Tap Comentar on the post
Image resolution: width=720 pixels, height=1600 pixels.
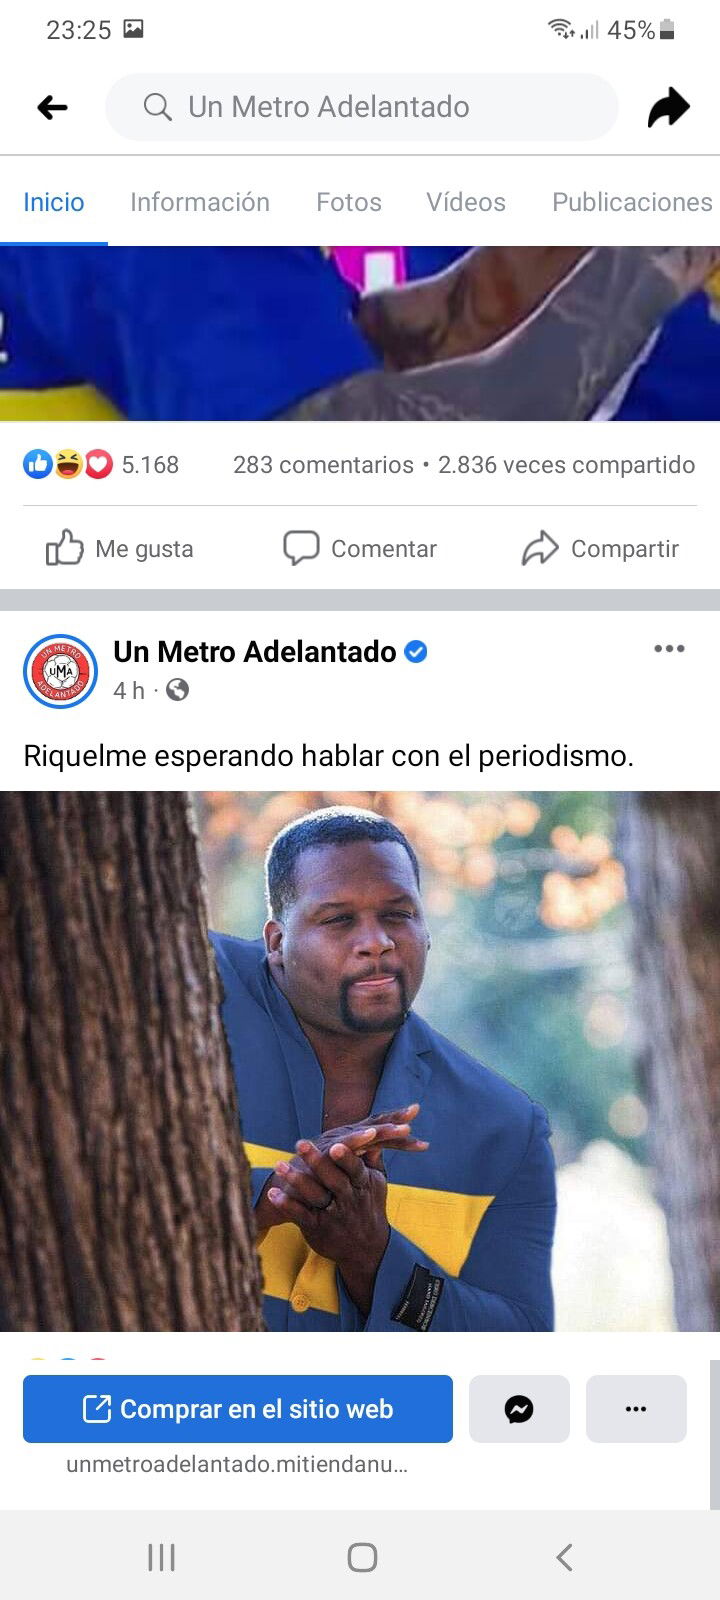(x=360, y=548)
